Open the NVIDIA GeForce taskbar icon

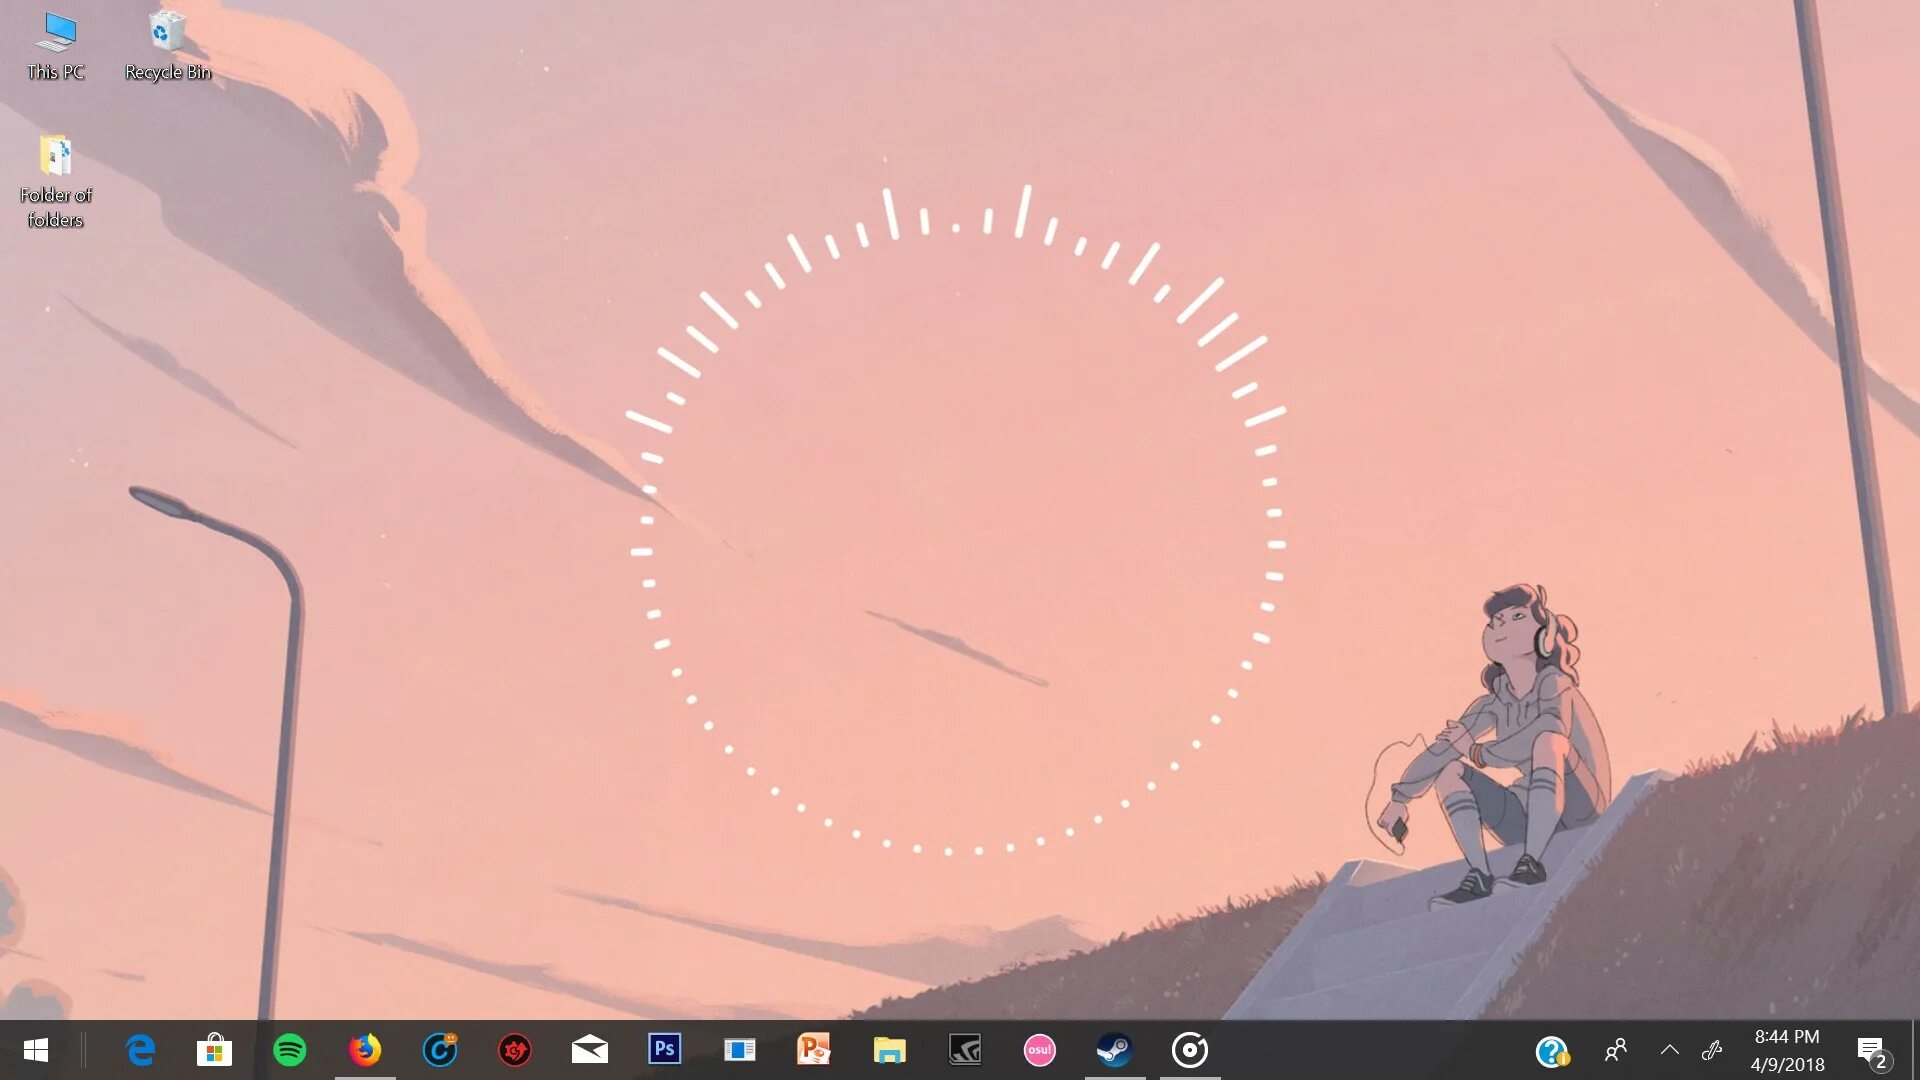(965, 1050)
